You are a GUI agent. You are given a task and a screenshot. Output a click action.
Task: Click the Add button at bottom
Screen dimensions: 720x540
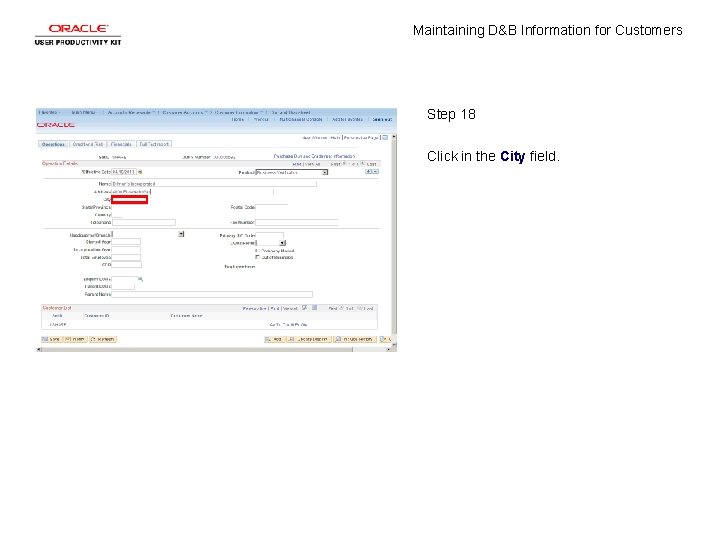pyautogui.click(x=274, y=339)
